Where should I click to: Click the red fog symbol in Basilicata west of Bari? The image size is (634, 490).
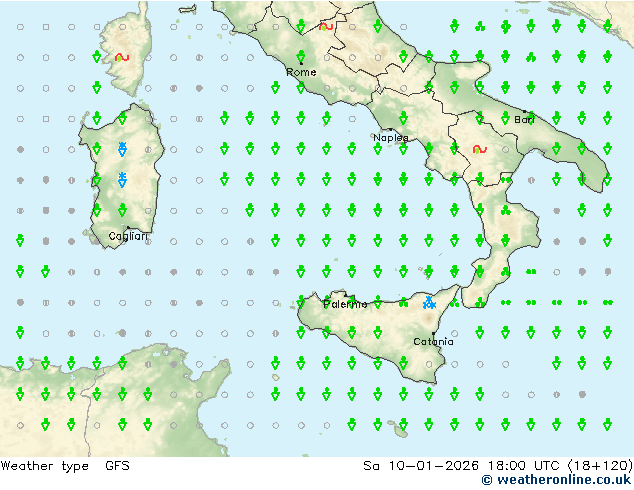pos(480,150)
